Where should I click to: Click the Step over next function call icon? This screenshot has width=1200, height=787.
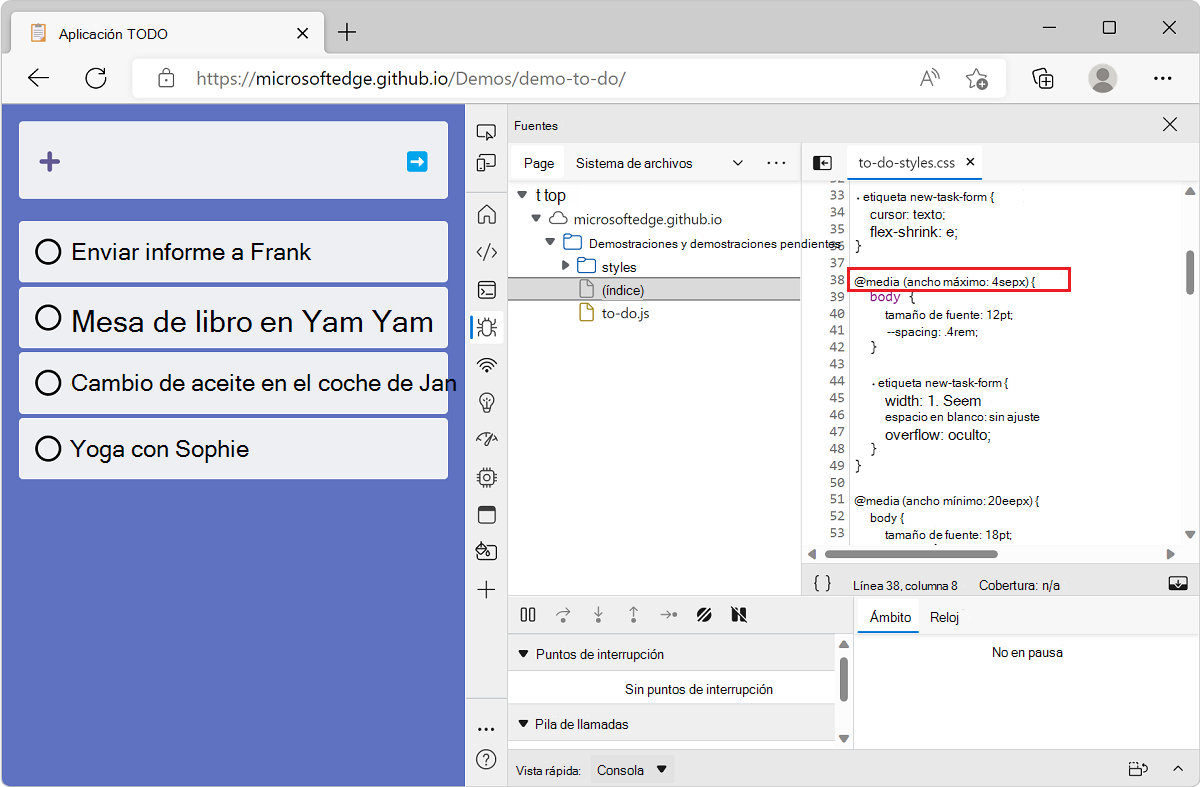pyautogui.click(x=563, y=614)
